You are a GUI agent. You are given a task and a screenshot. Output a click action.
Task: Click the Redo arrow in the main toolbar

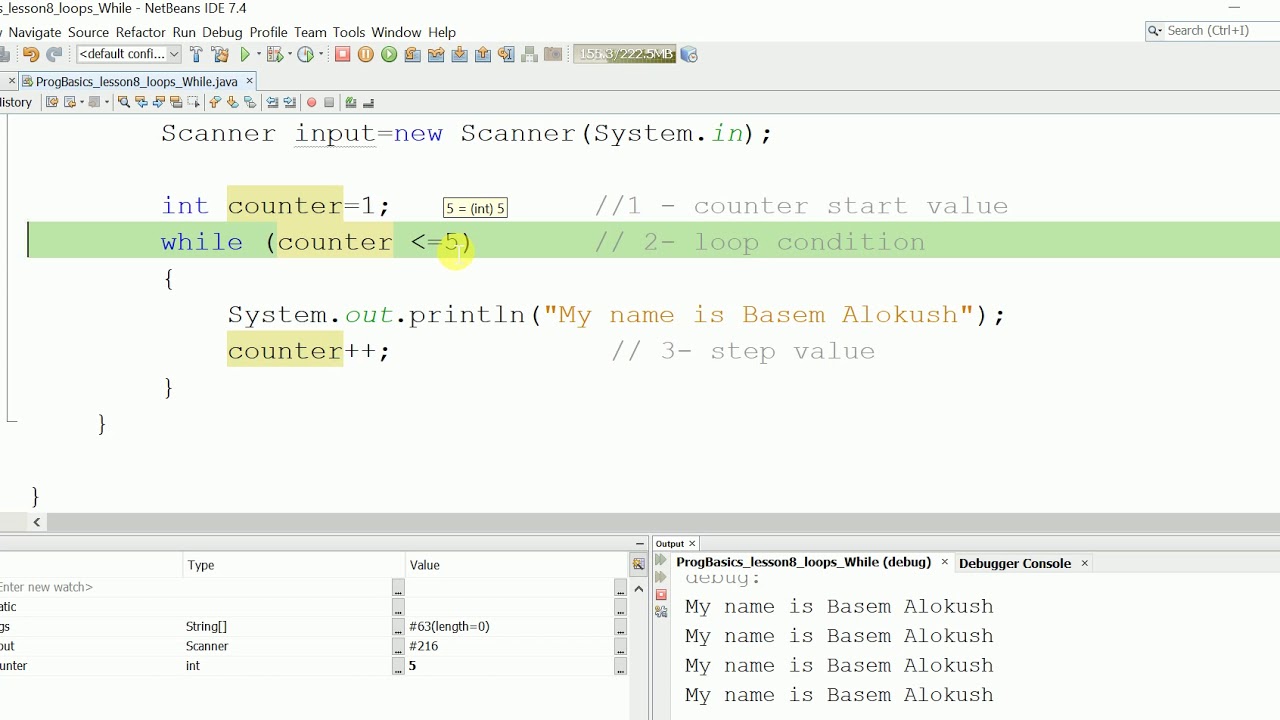point(53,54)
